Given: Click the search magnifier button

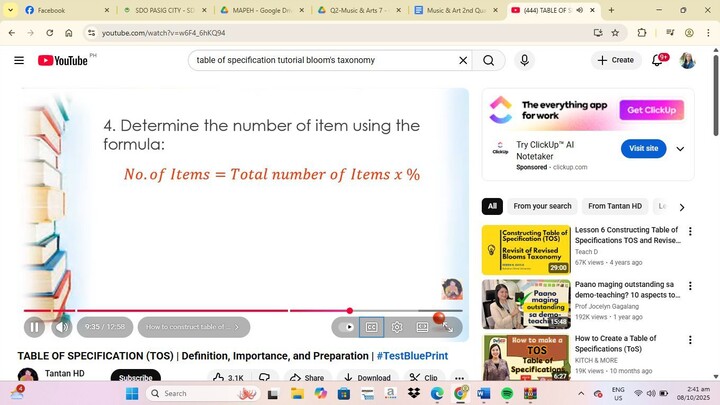Looking at the screenshot, I should click(489, 60).
